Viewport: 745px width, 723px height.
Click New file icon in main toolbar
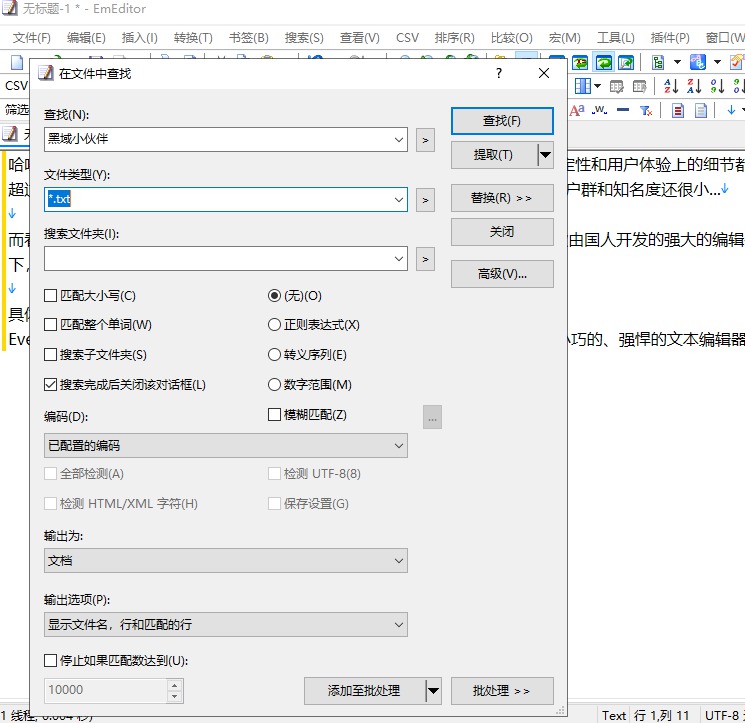(17, 62)
